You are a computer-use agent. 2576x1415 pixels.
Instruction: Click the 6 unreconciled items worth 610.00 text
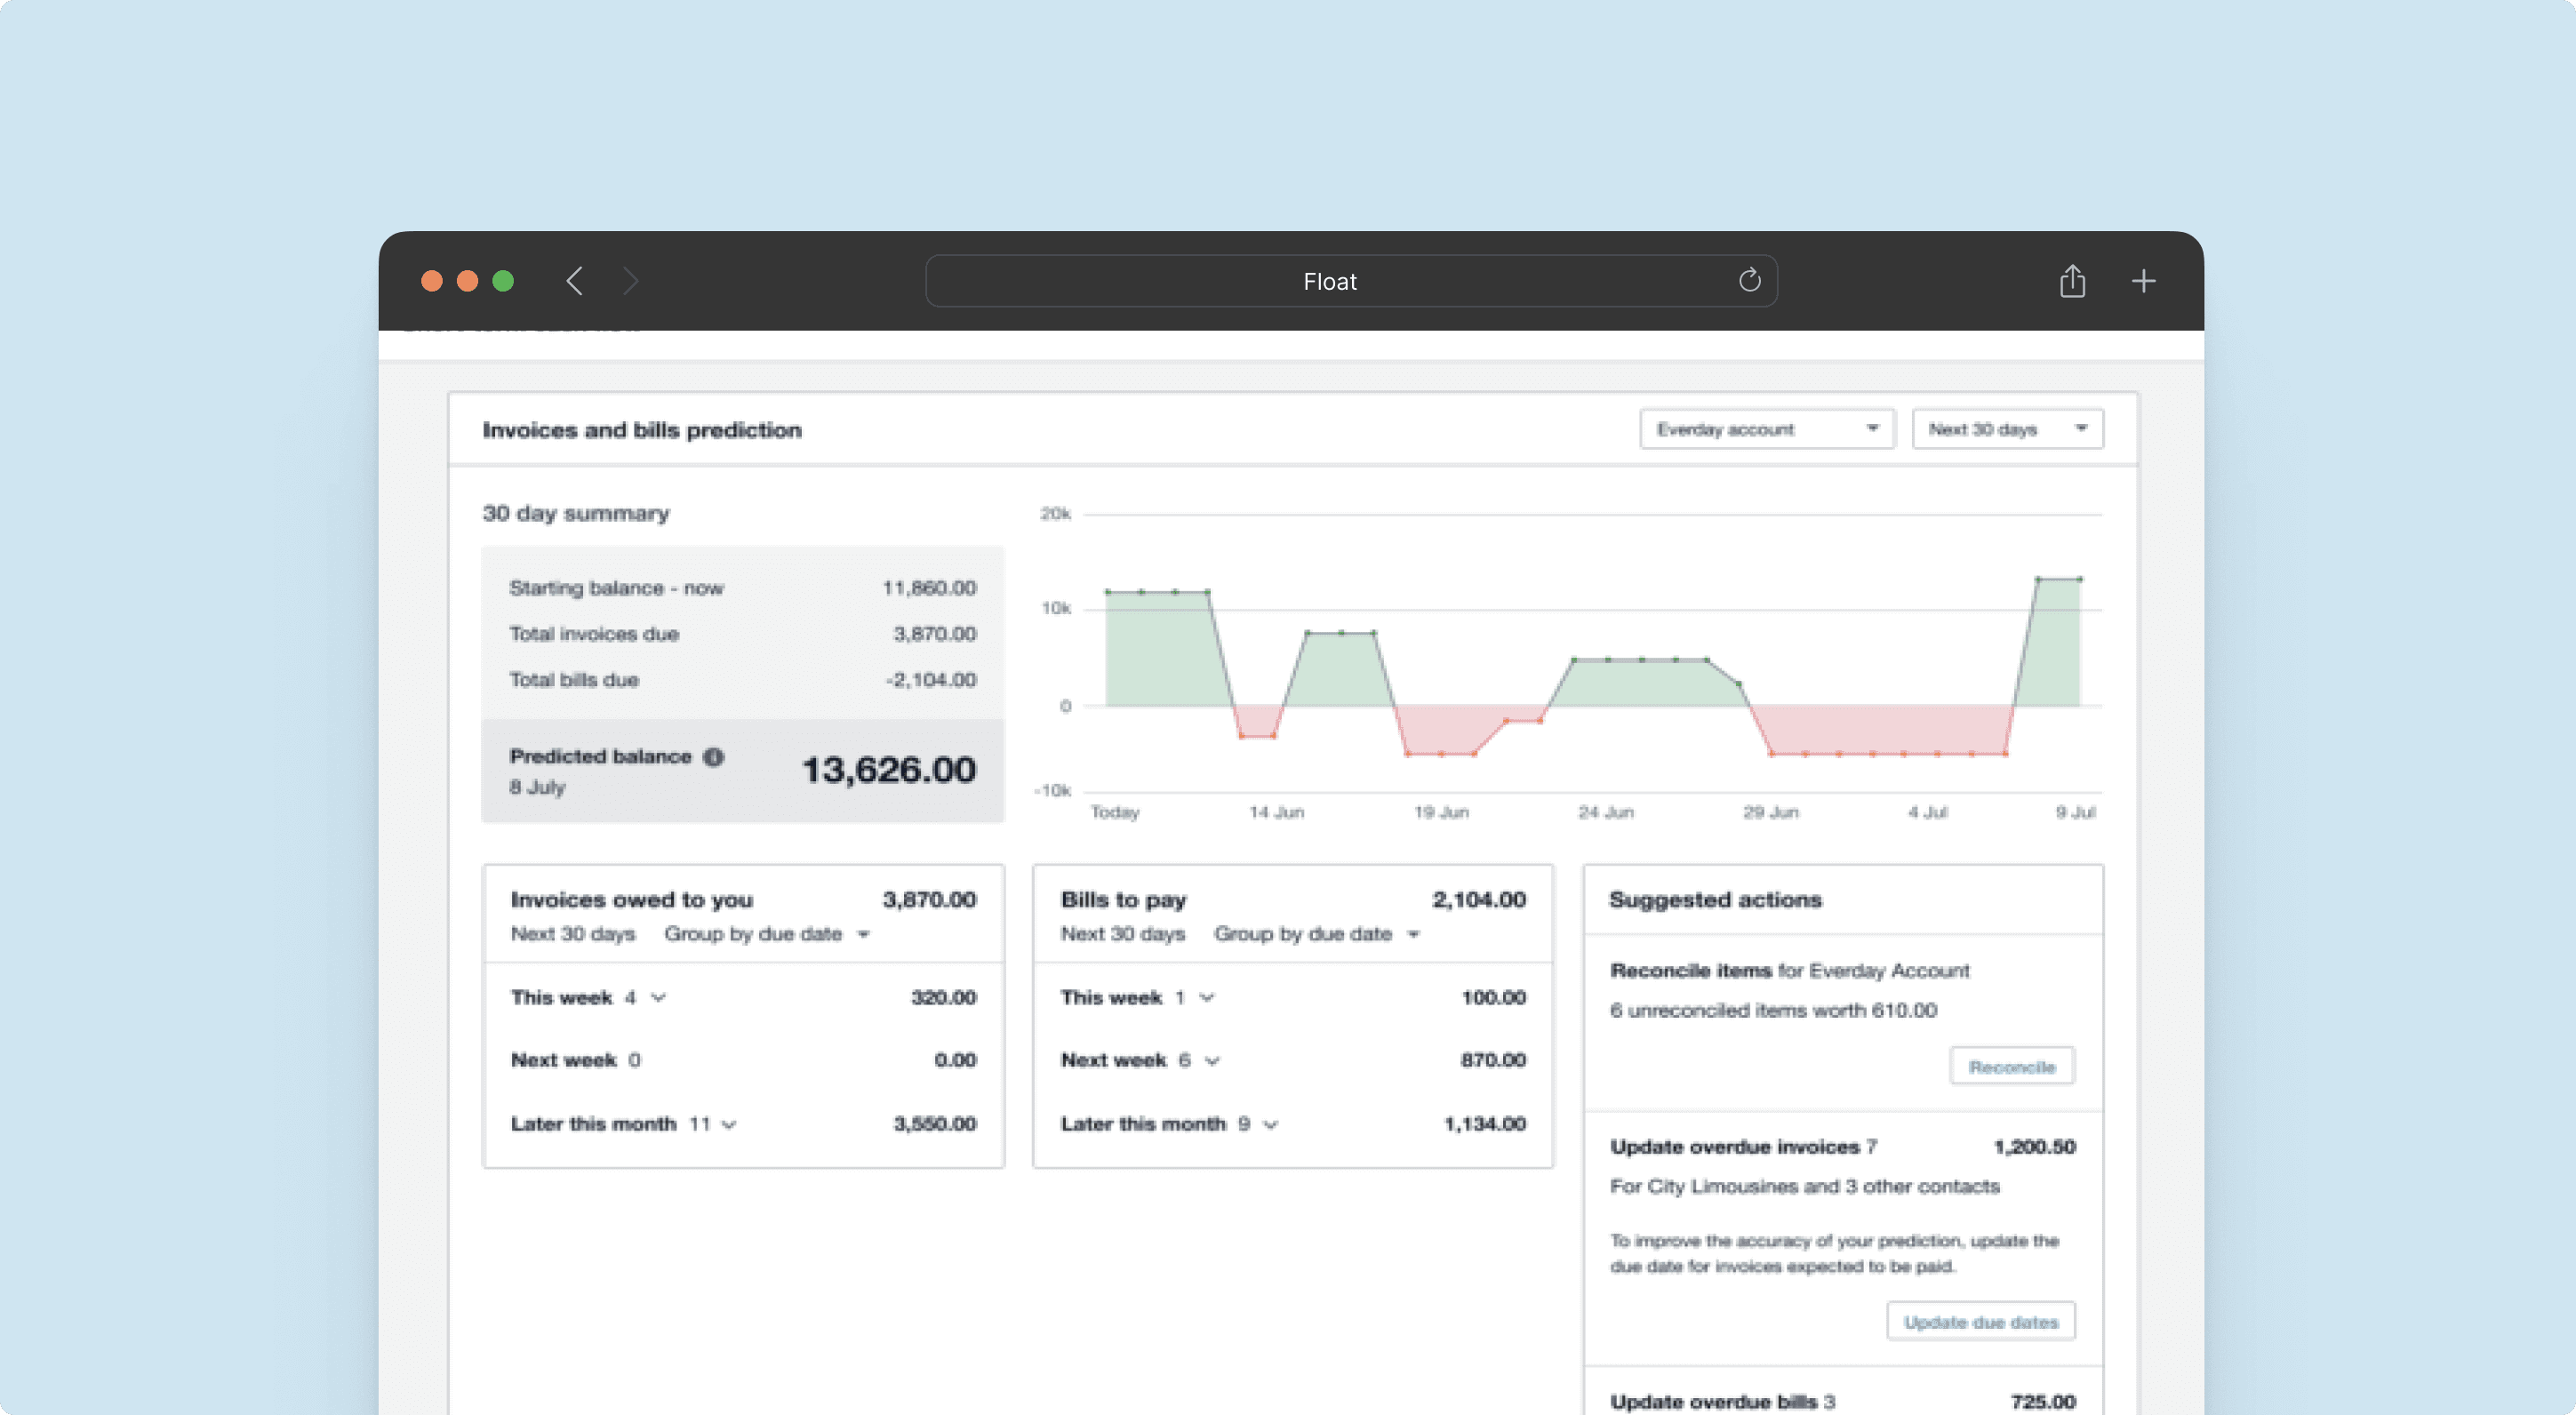click(x=1773, y=1011)
